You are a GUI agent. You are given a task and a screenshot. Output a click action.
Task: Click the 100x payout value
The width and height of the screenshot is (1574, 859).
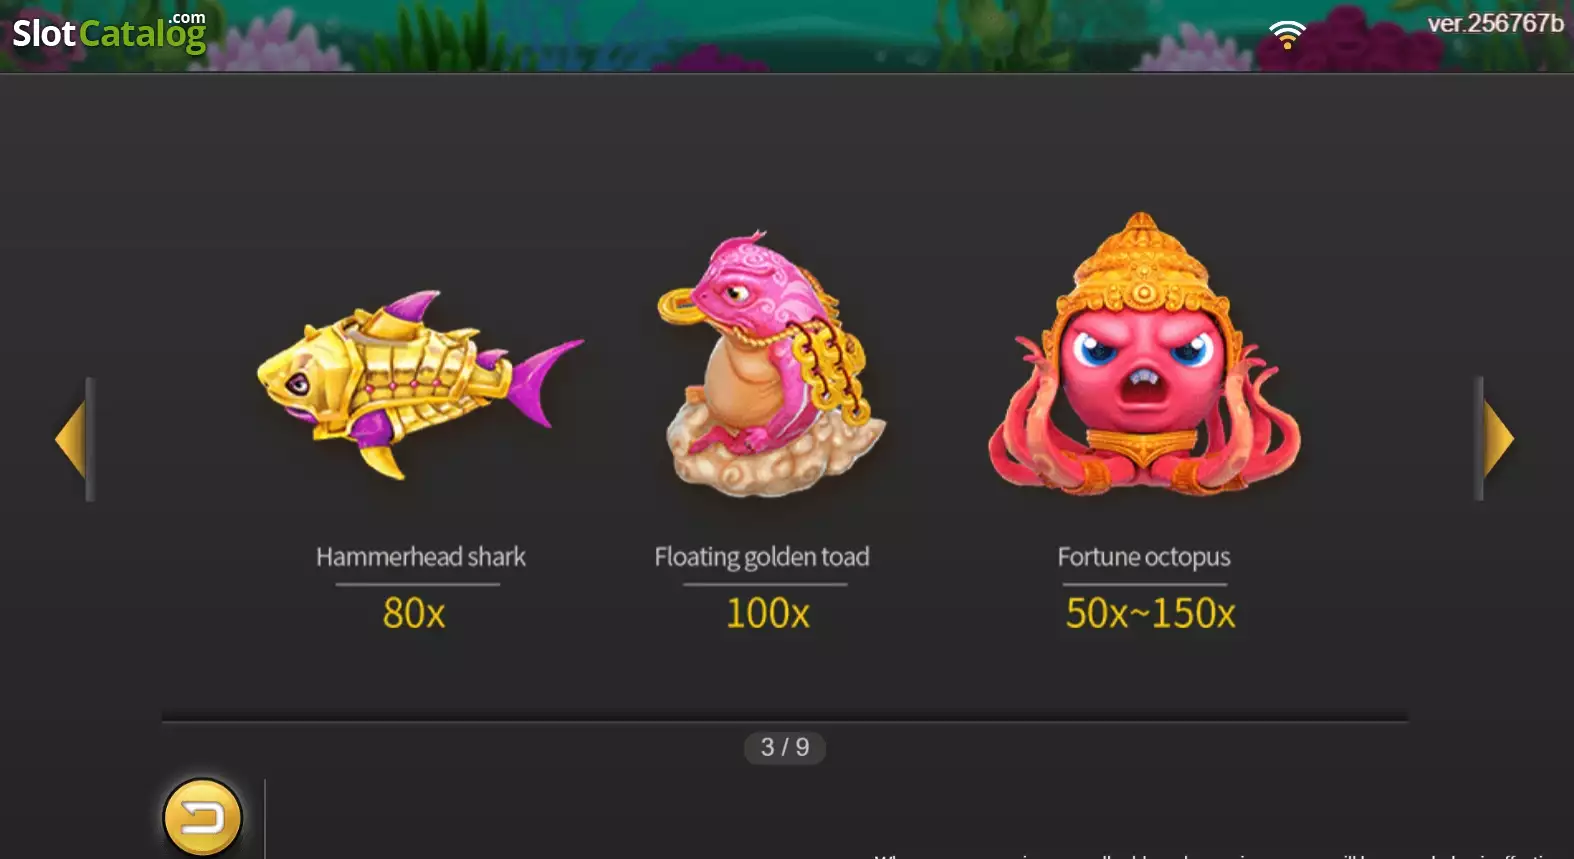pyautogui.click(x=768, y=613)
